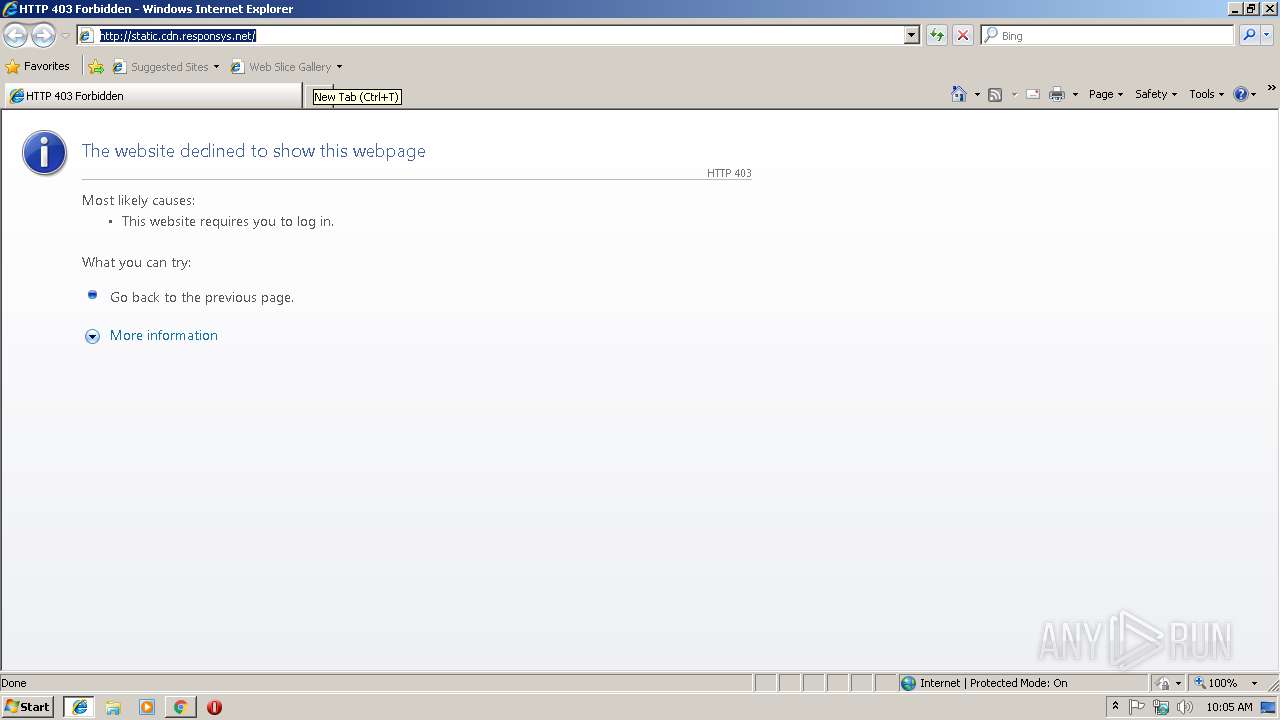The height and width of the screenshot is (720, 1280).
Task: Click the Home icon in command bar
Action: point(959,94)
